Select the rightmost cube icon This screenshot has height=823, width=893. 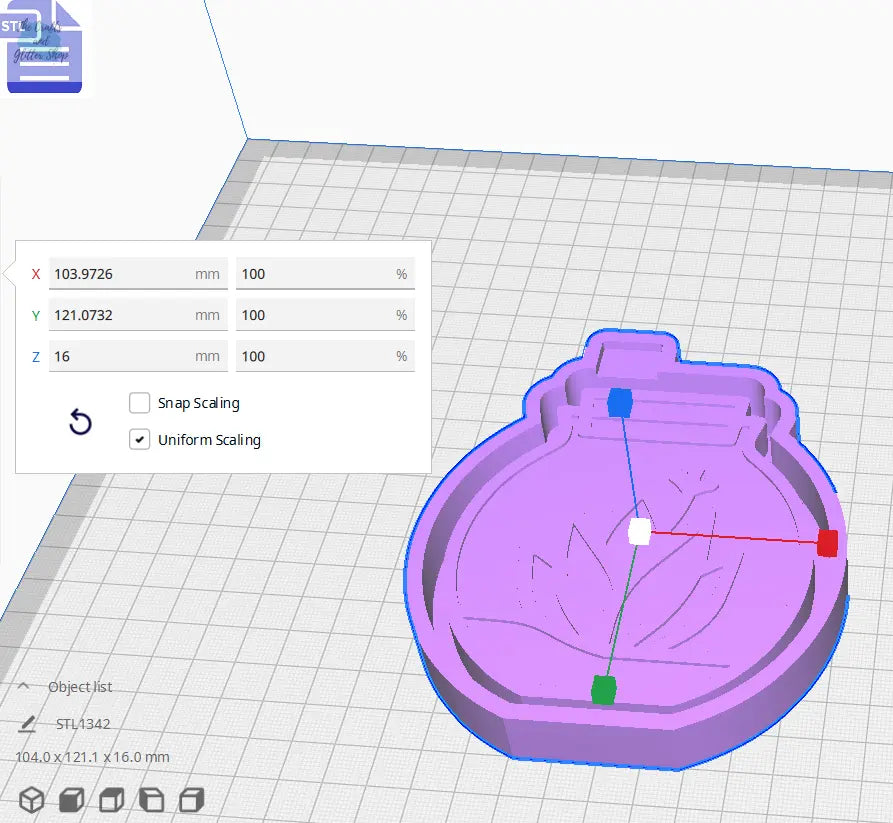coord(189,799)
